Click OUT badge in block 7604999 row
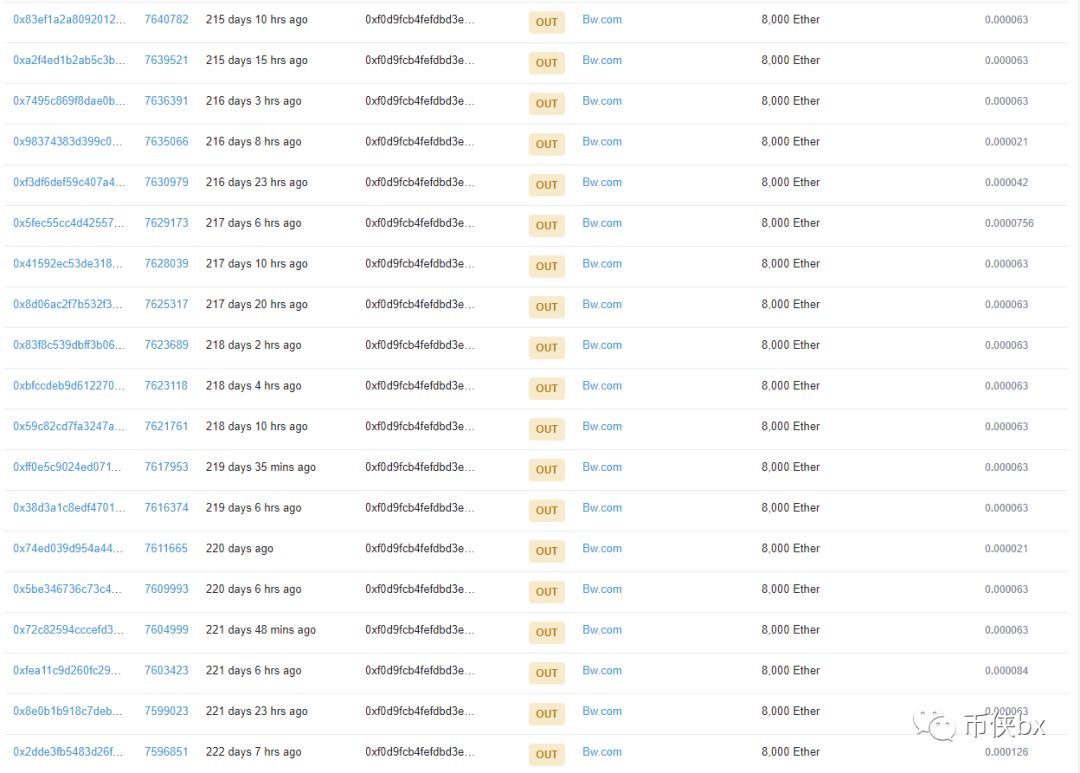 pos(547,632)
